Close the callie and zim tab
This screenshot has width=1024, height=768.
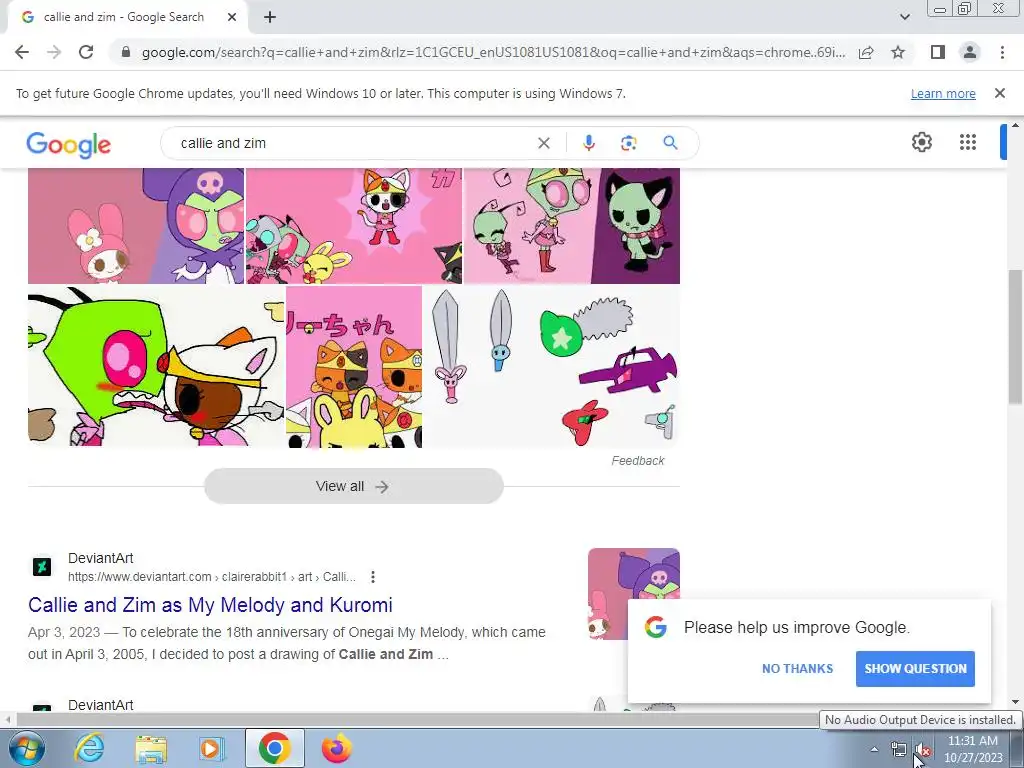[x=232, y=18]
